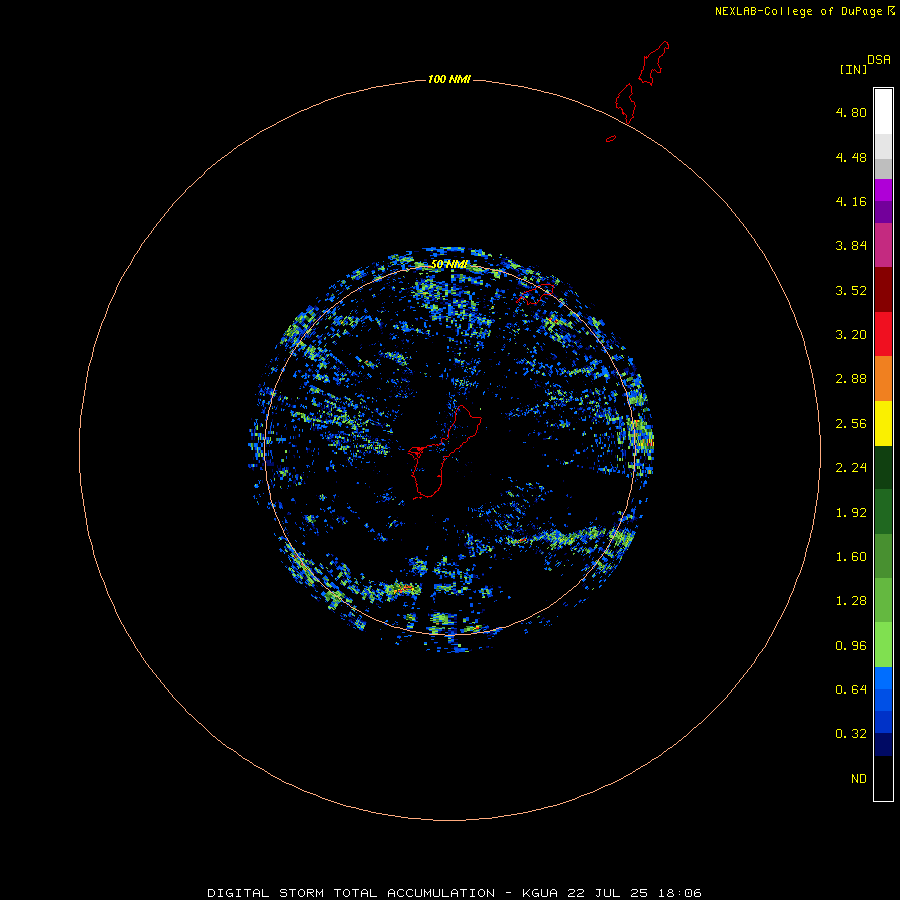
Task: Click the northernmost red island outline
Action: (654, 63)
